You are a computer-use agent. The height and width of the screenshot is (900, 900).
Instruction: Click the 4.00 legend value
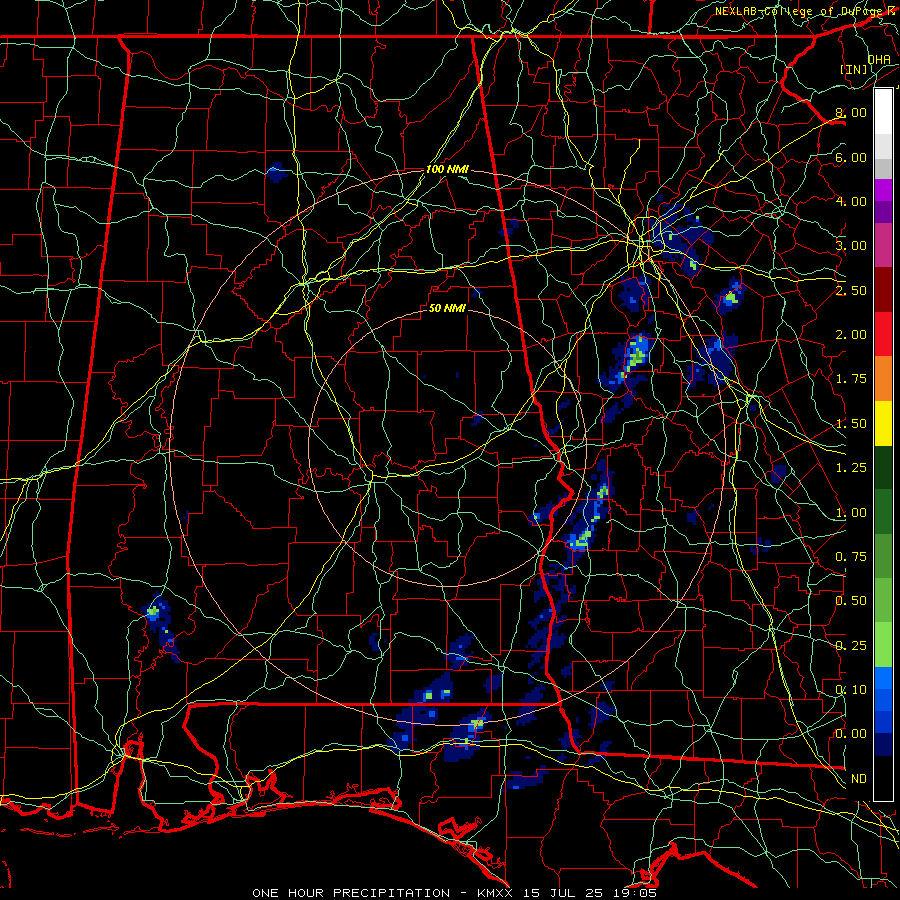(x=851, y=201)
